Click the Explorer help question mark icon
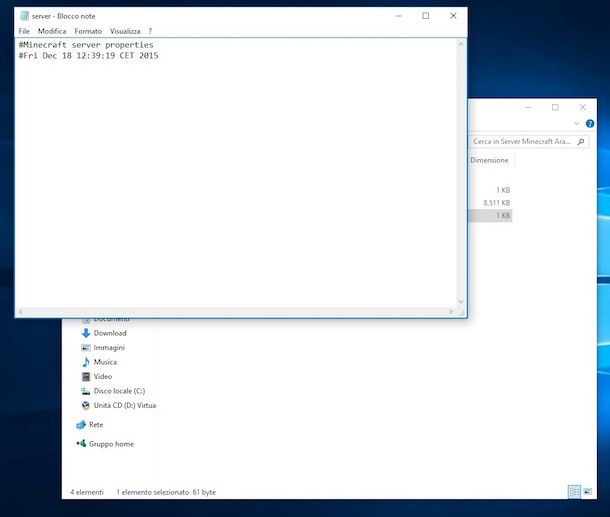This screenshot has height=517, width=610. (590, 124)
